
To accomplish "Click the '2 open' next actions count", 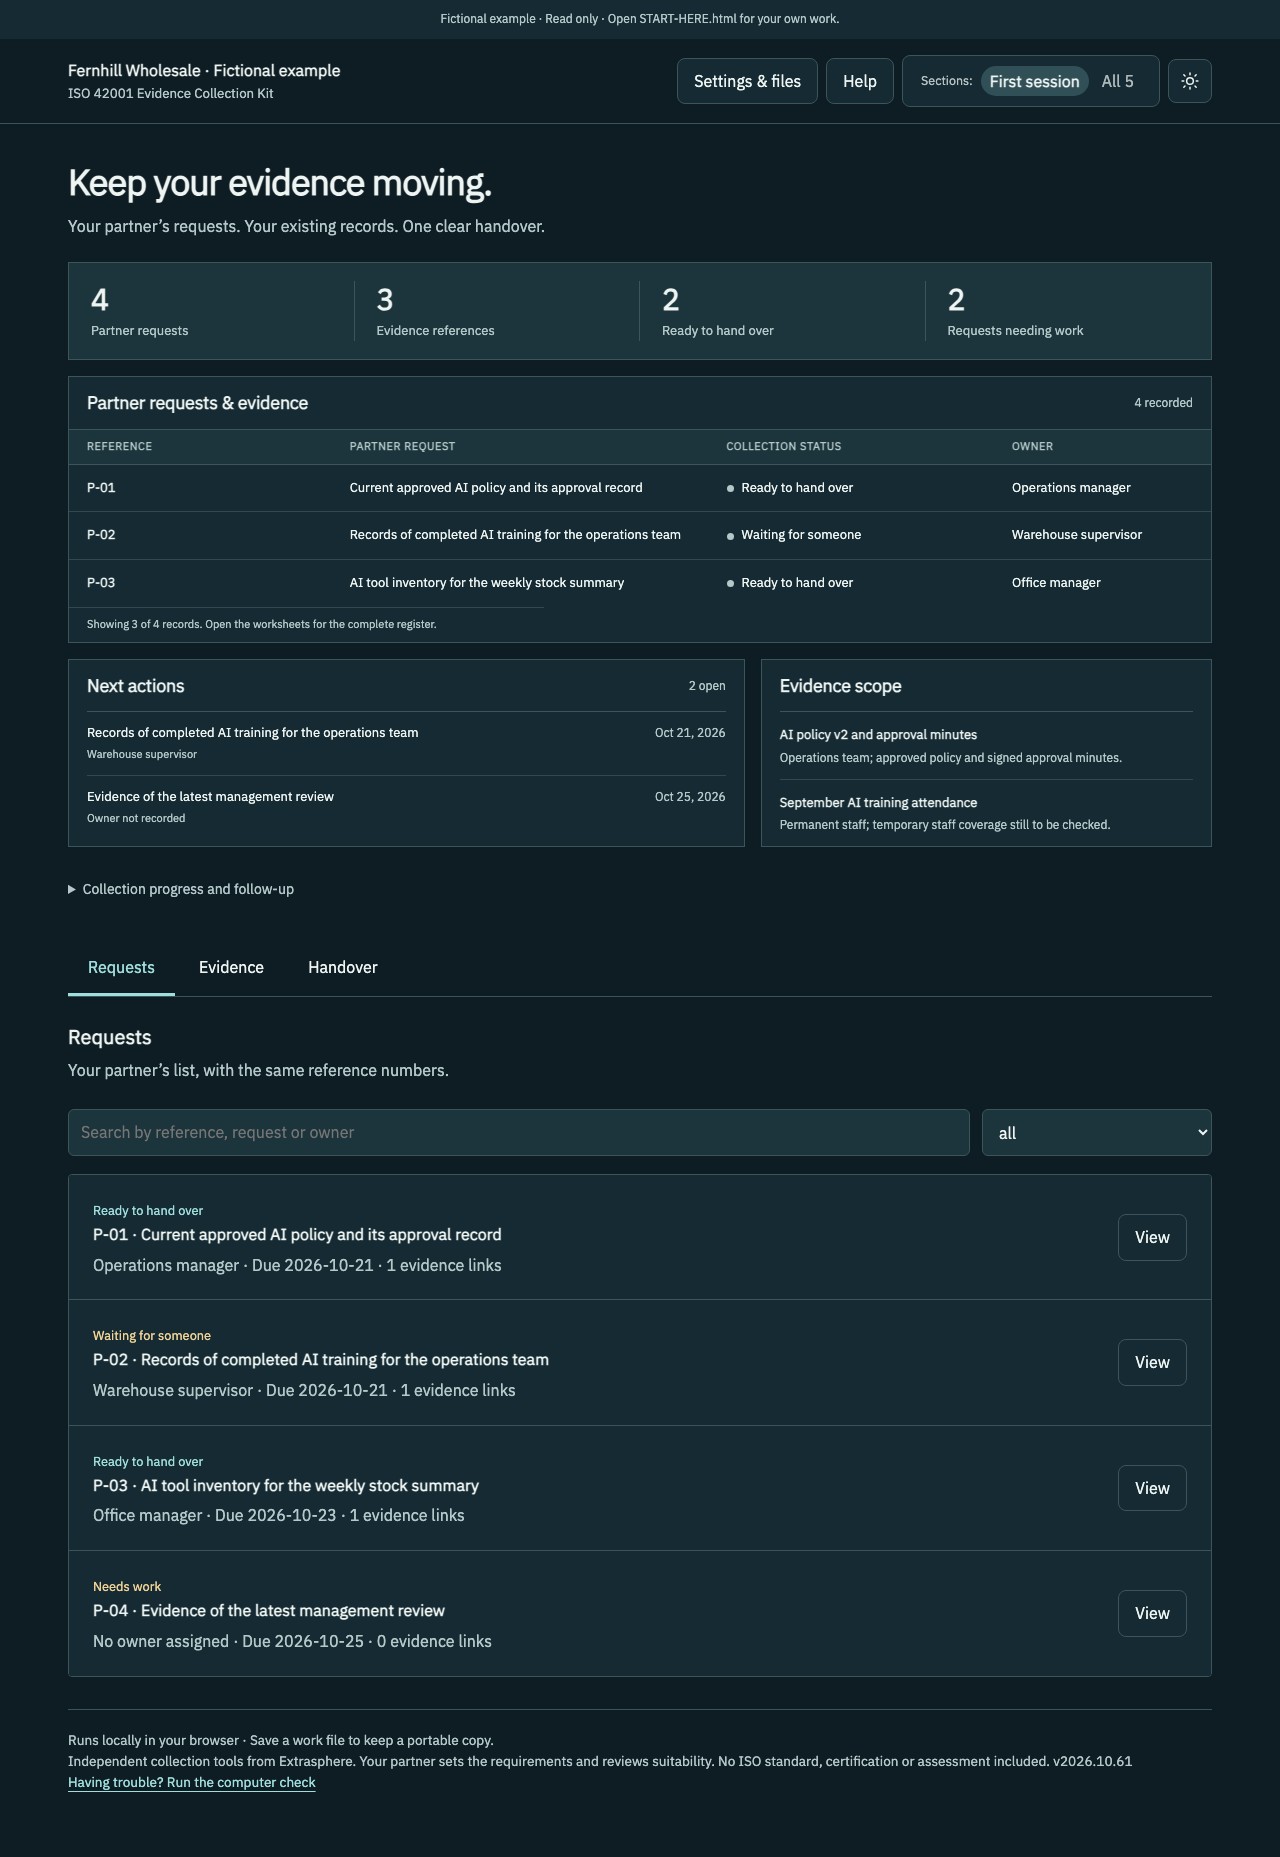I will (707, 686).
